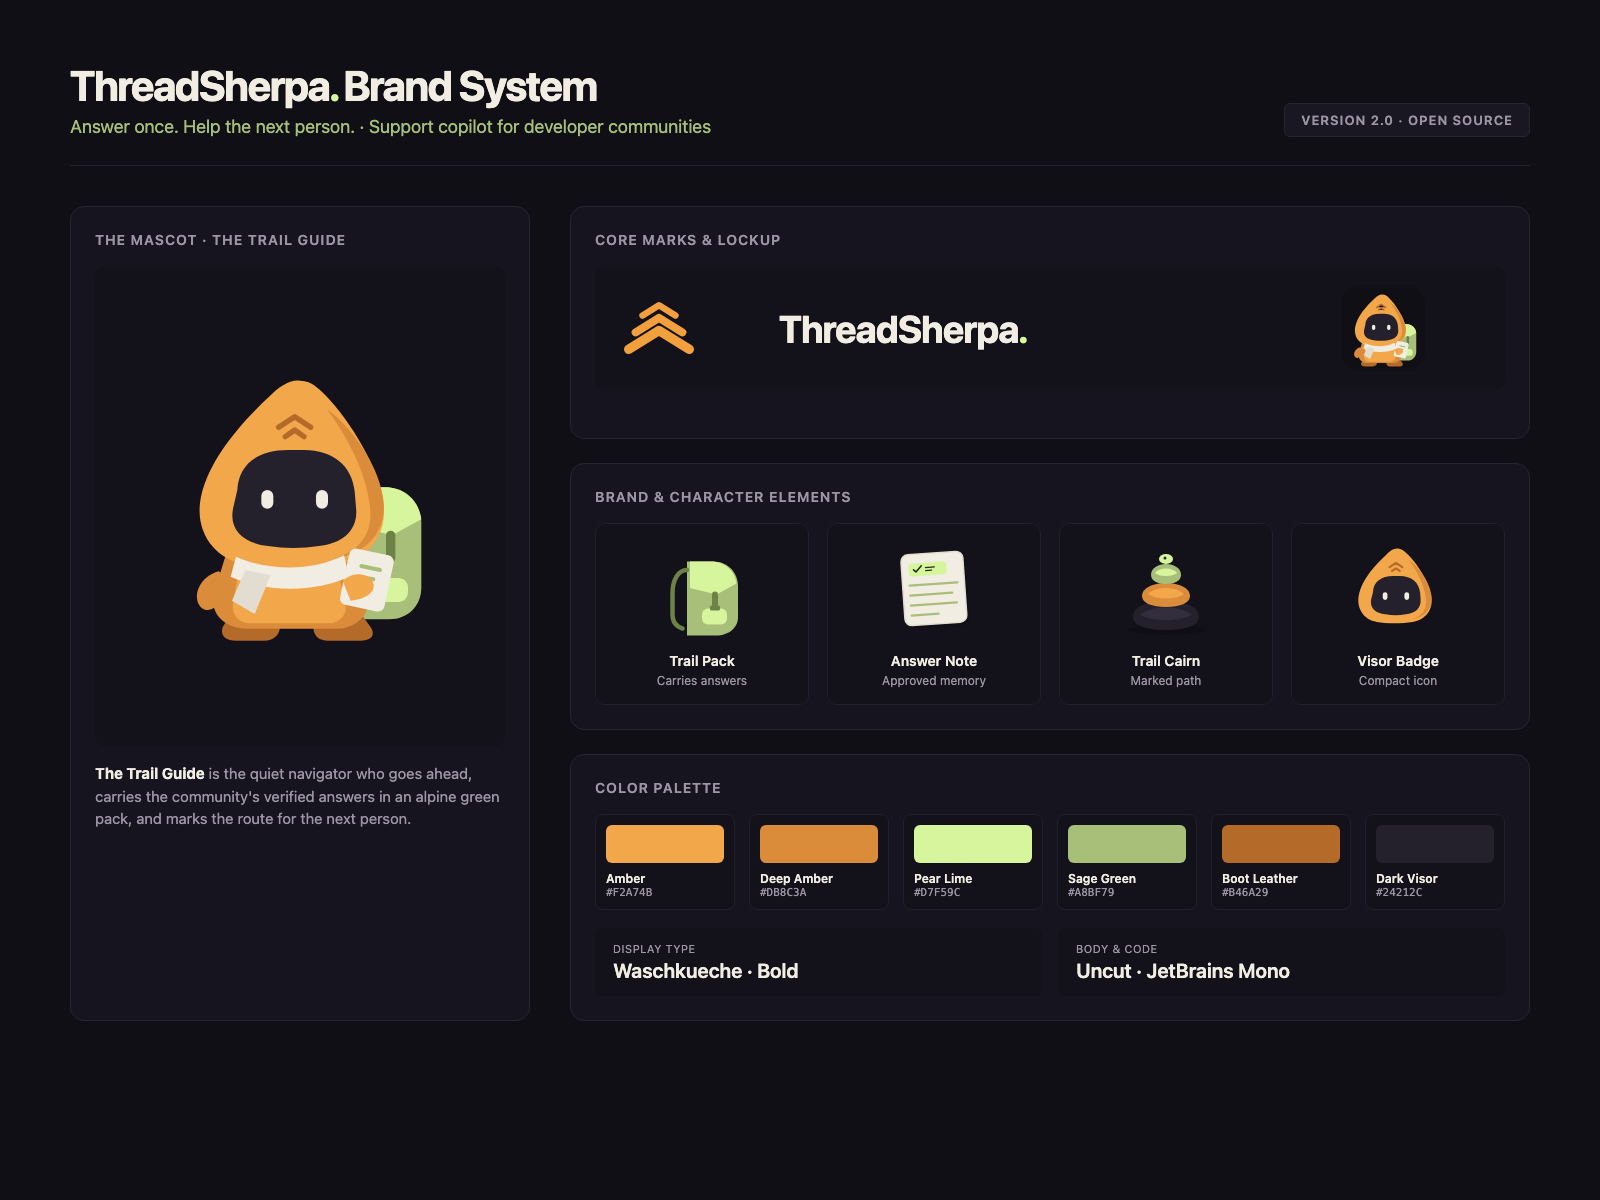Pick the Sage Green color swatch
This screenshot has width=1600, height=1200.
[1127, 844]
